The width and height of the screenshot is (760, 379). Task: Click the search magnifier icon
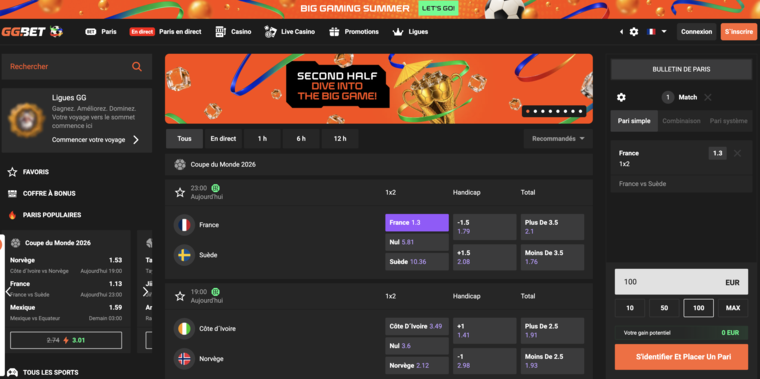click(x=137, y=67)
